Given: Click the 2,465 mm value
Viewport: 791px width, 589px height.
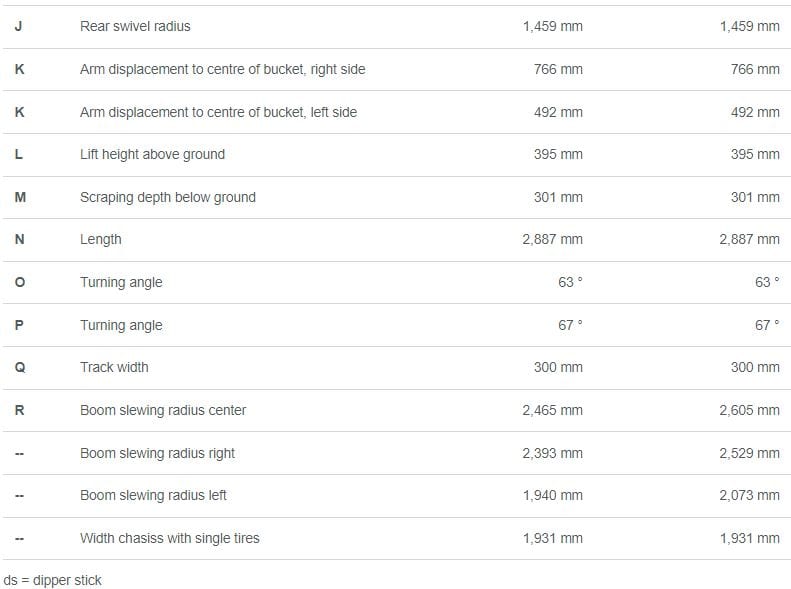Looking at the screenshot, I should [552, 410].
